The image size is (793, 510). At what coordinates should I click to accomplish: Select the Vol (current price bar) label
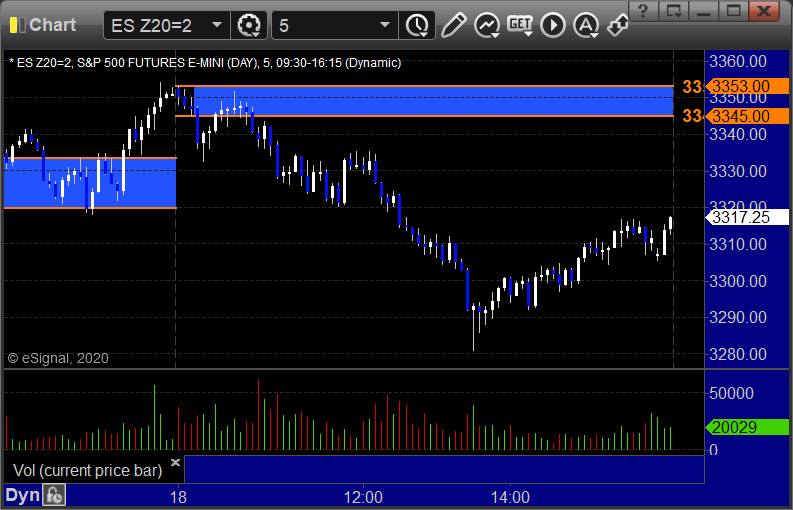[x=87, y=471]
